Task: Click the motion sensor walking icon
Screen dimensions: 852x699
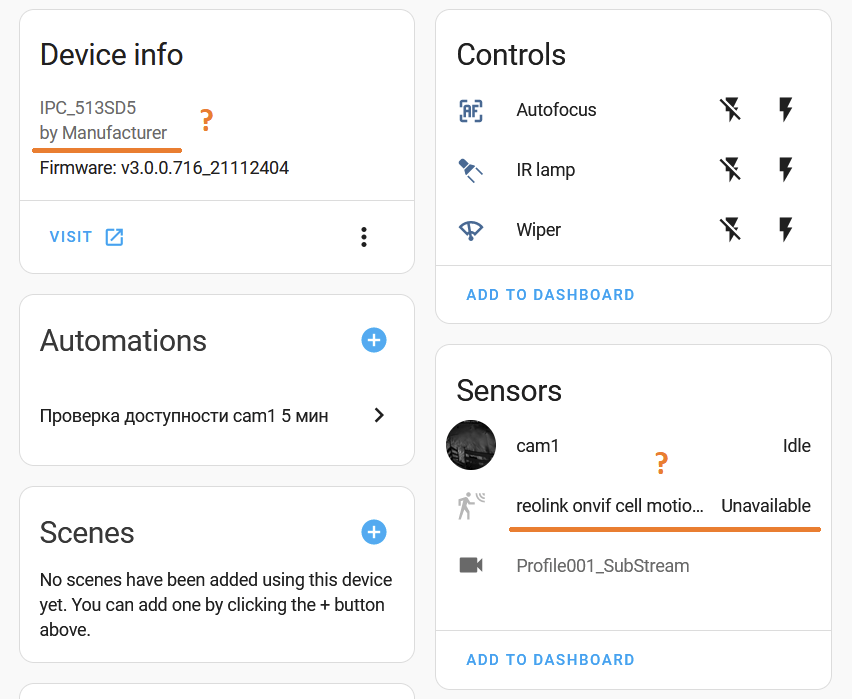Action: [471, 506]
